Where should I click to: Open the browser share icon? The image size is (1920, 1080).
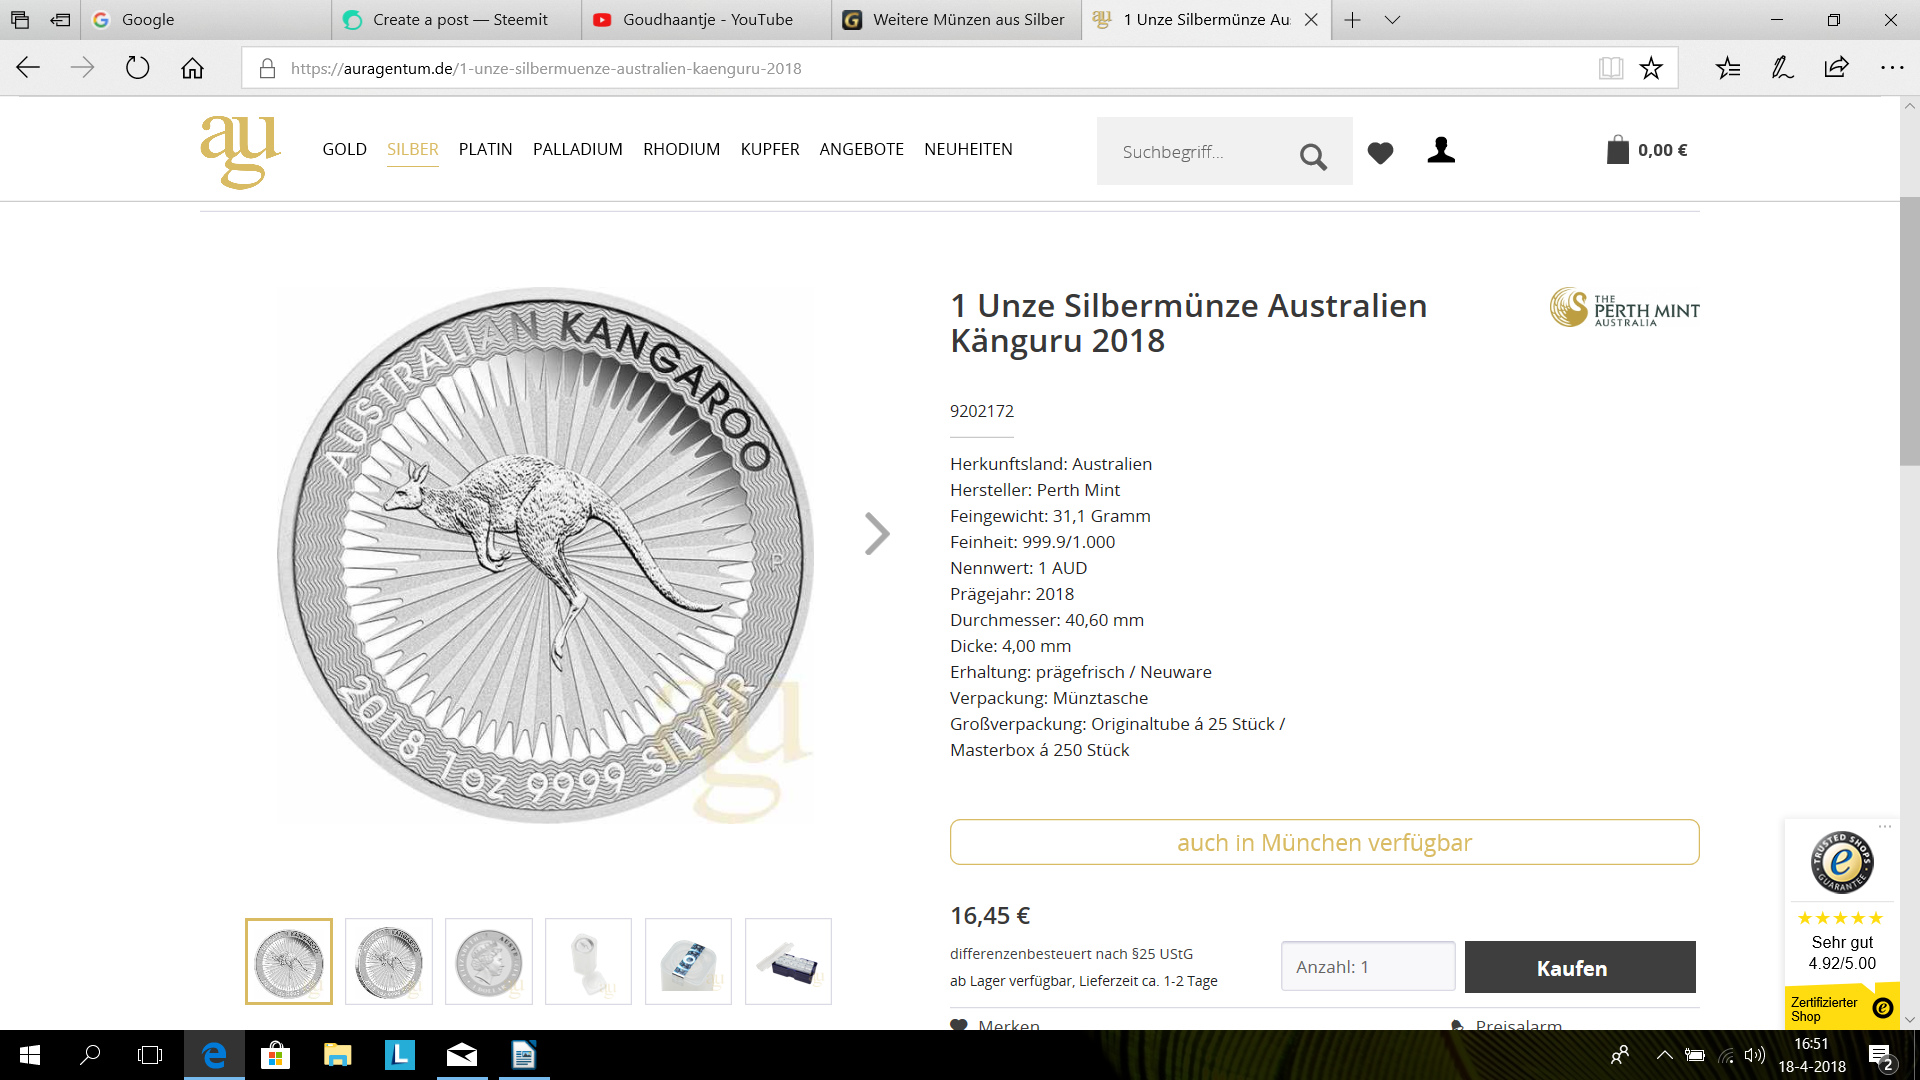(1836, 68)
